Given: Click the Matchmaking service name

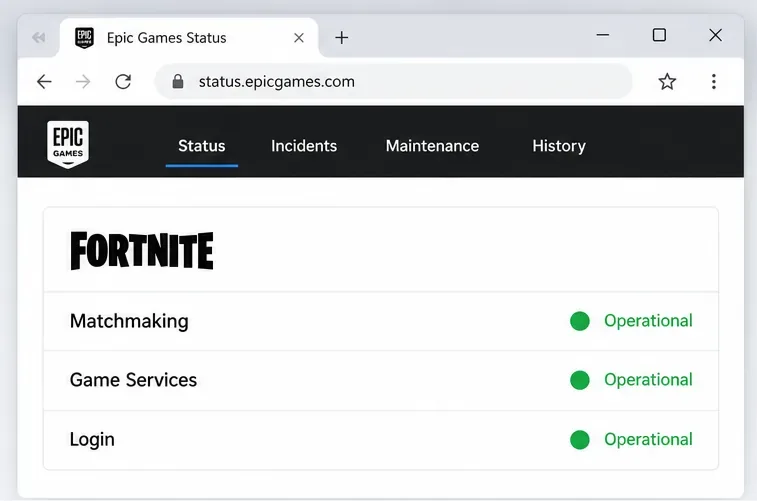Looking at the screenshot, I should click(x=129, y=321).
